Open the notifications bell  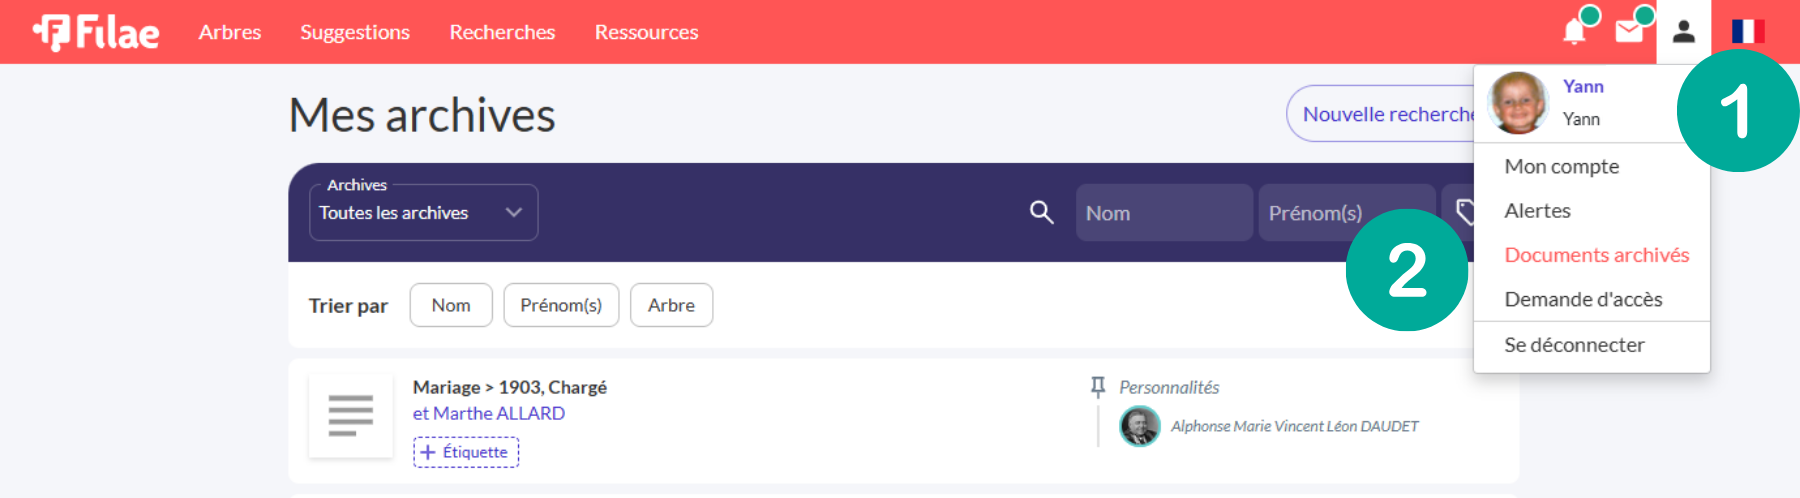1574,32
